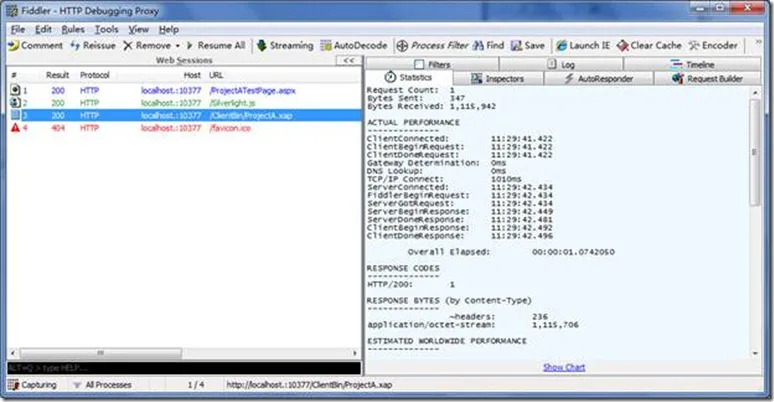This screenshot has height=402, width=774.
Task: Launch IE from toolbar
Action: pos(583,45)
